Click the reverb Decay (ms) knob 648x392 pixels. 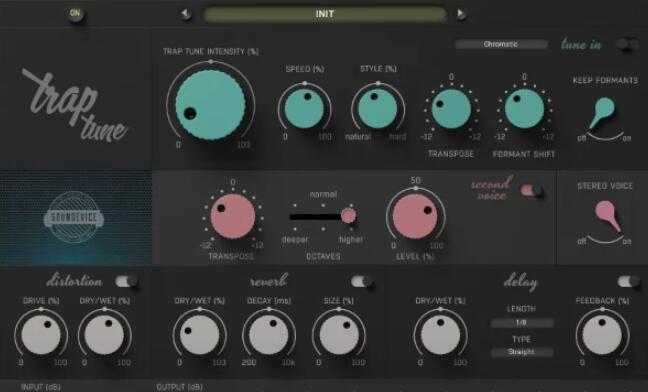269,335
